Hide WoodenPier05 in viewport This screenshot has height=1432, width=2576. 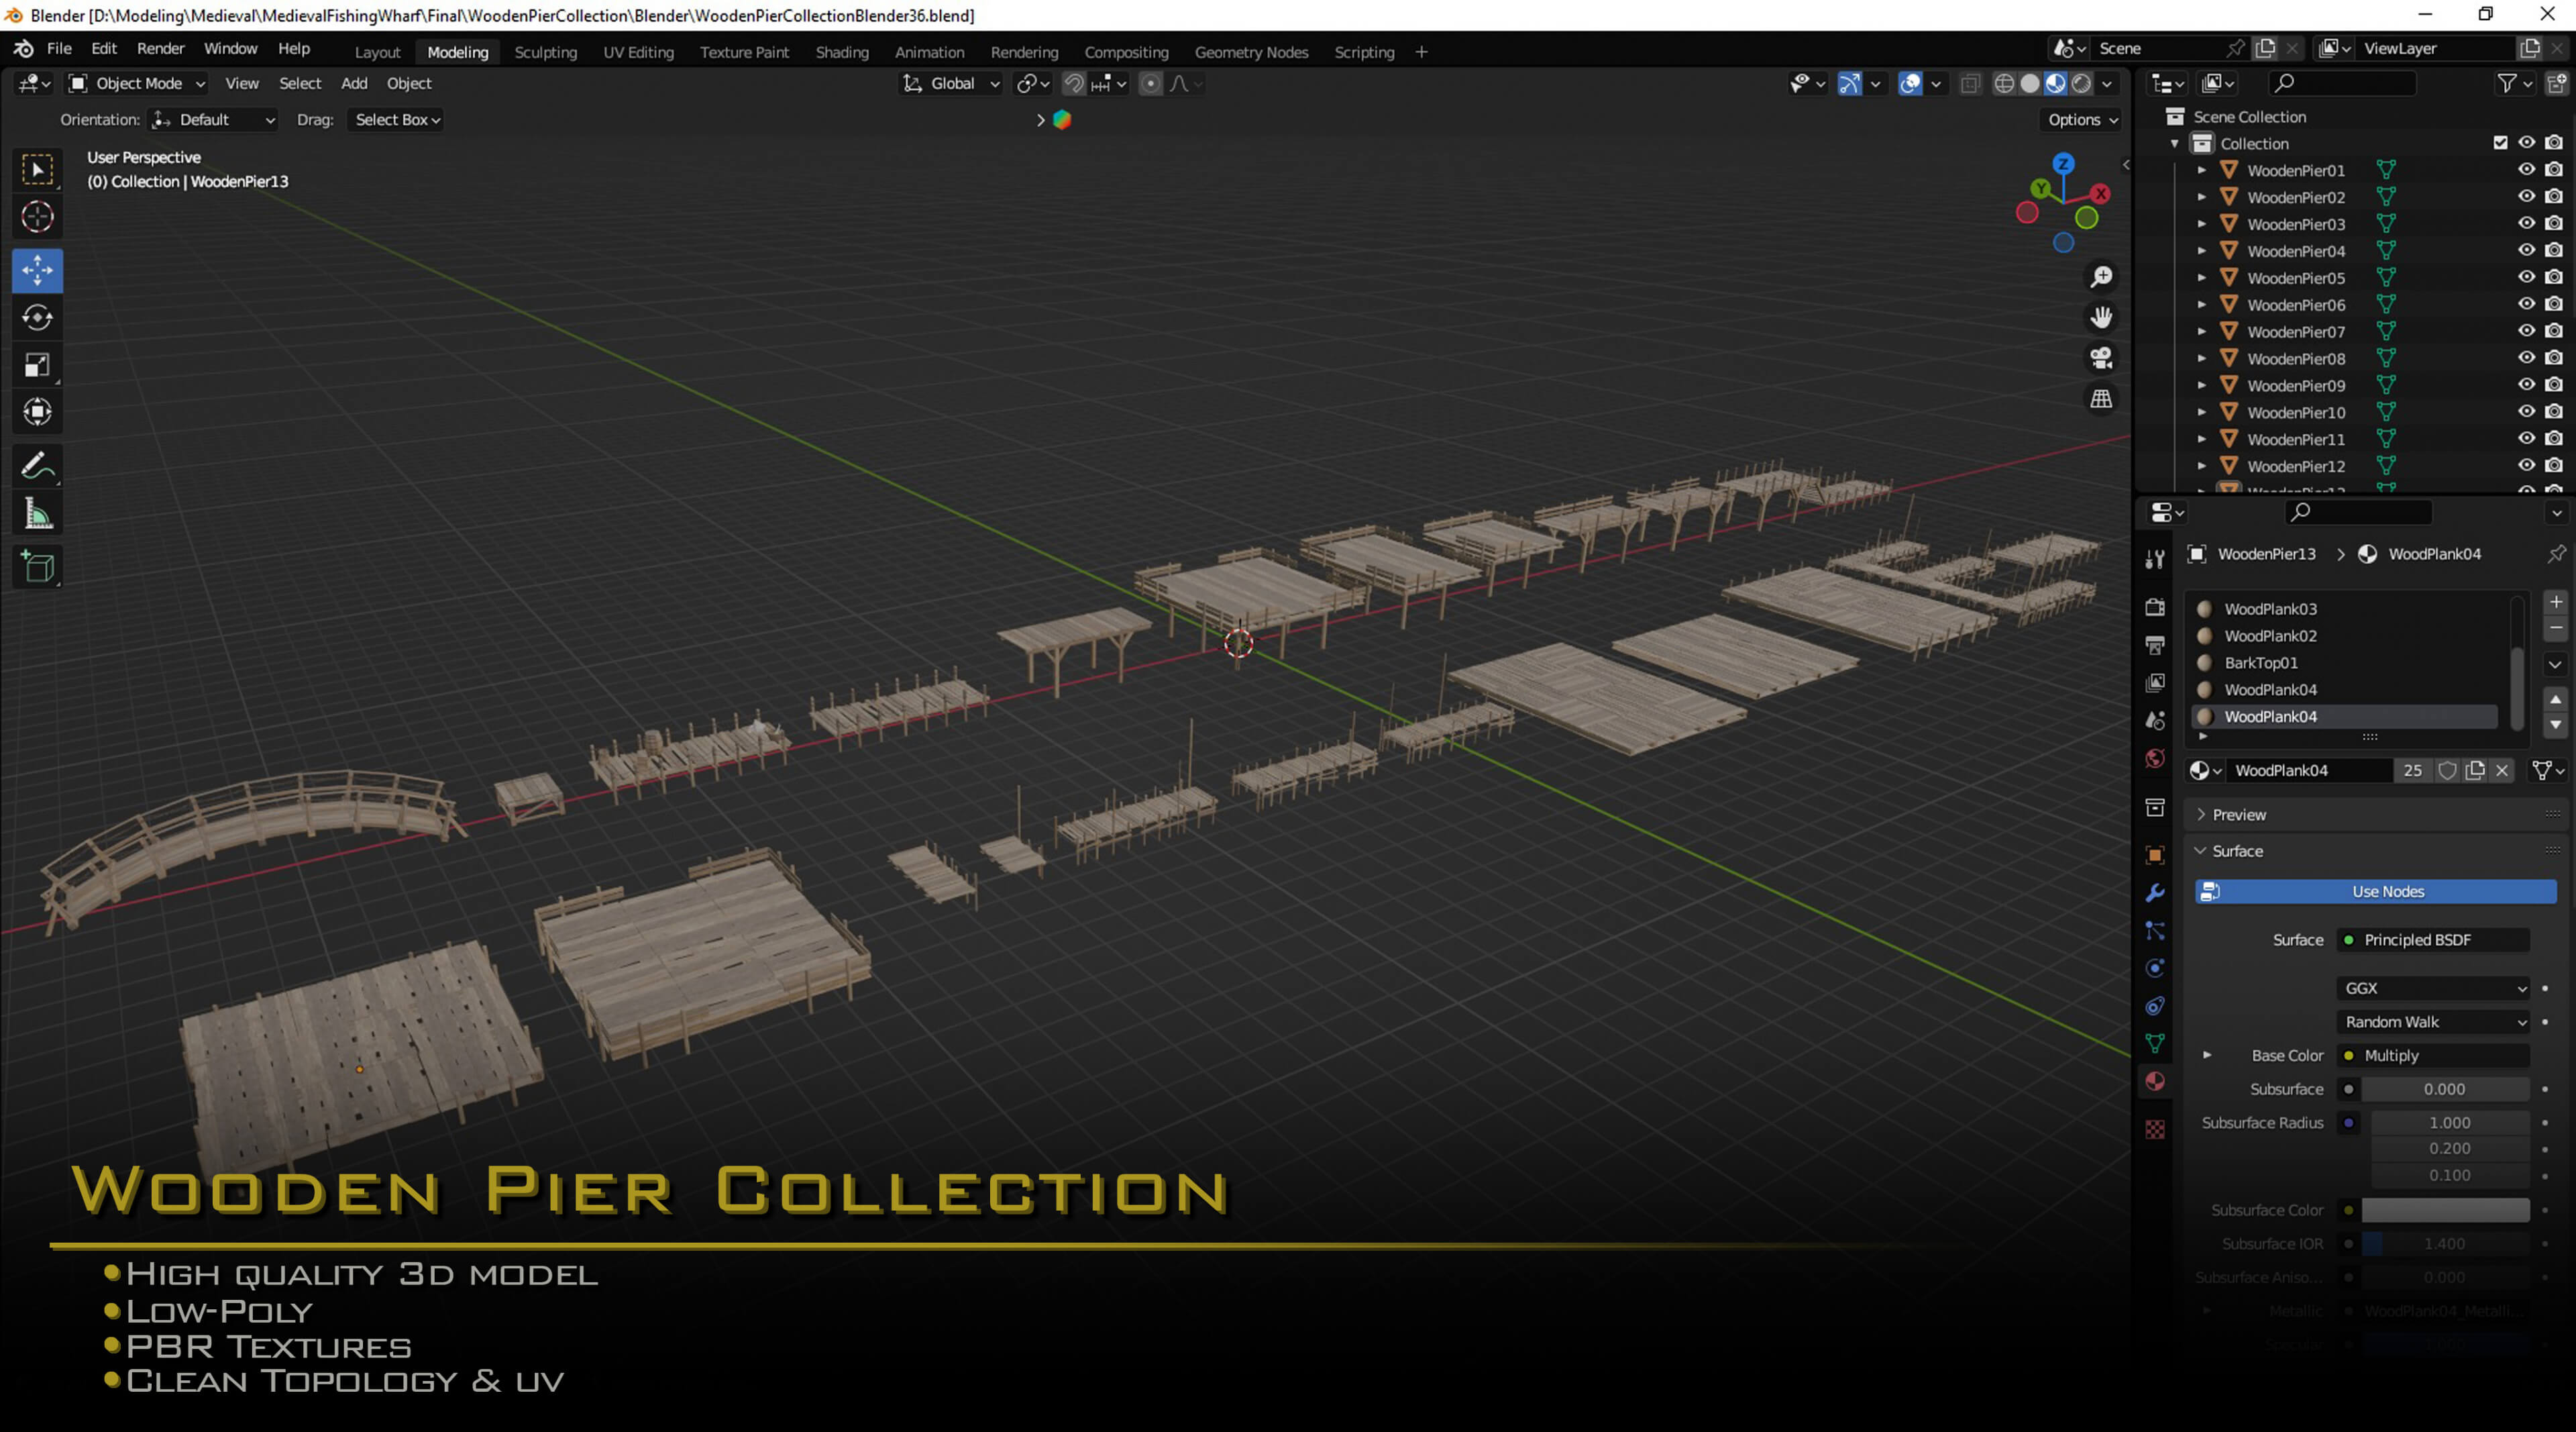click(x=2526, y=277)
